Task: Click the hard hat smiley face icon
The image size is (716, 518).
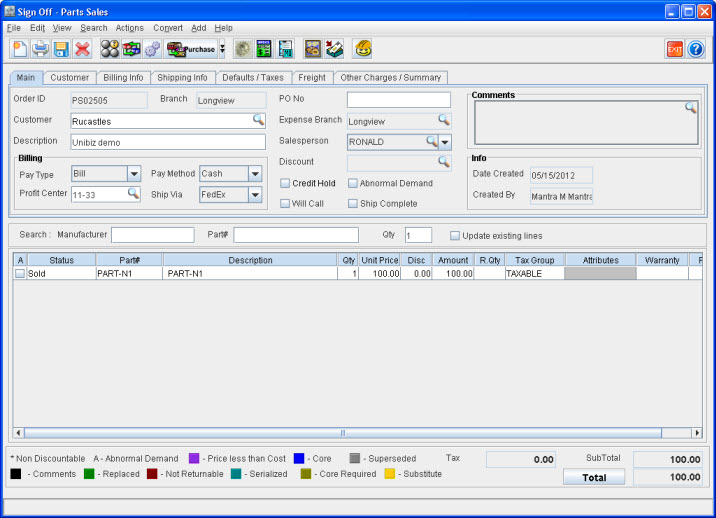Action: pyautogui.click(x=363, y=49)
